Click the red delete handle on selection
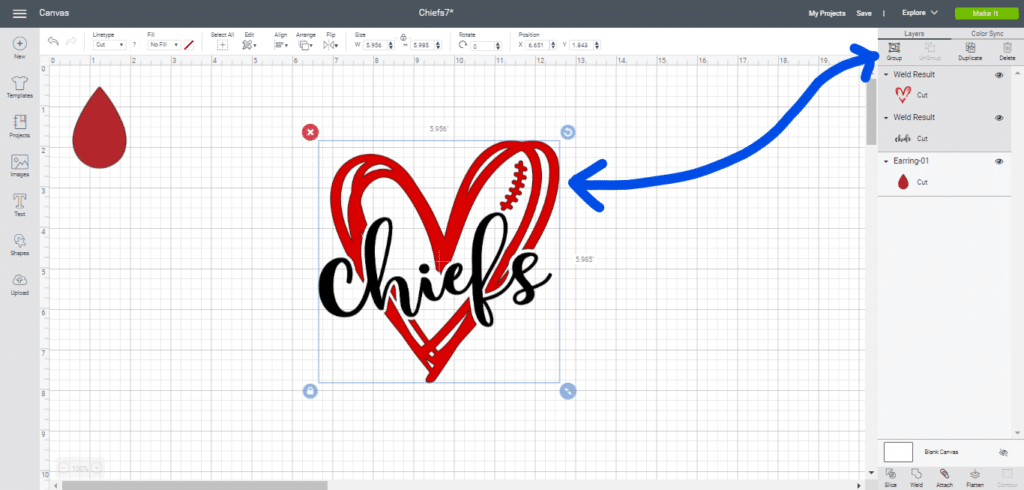 (x=310, y=132)
